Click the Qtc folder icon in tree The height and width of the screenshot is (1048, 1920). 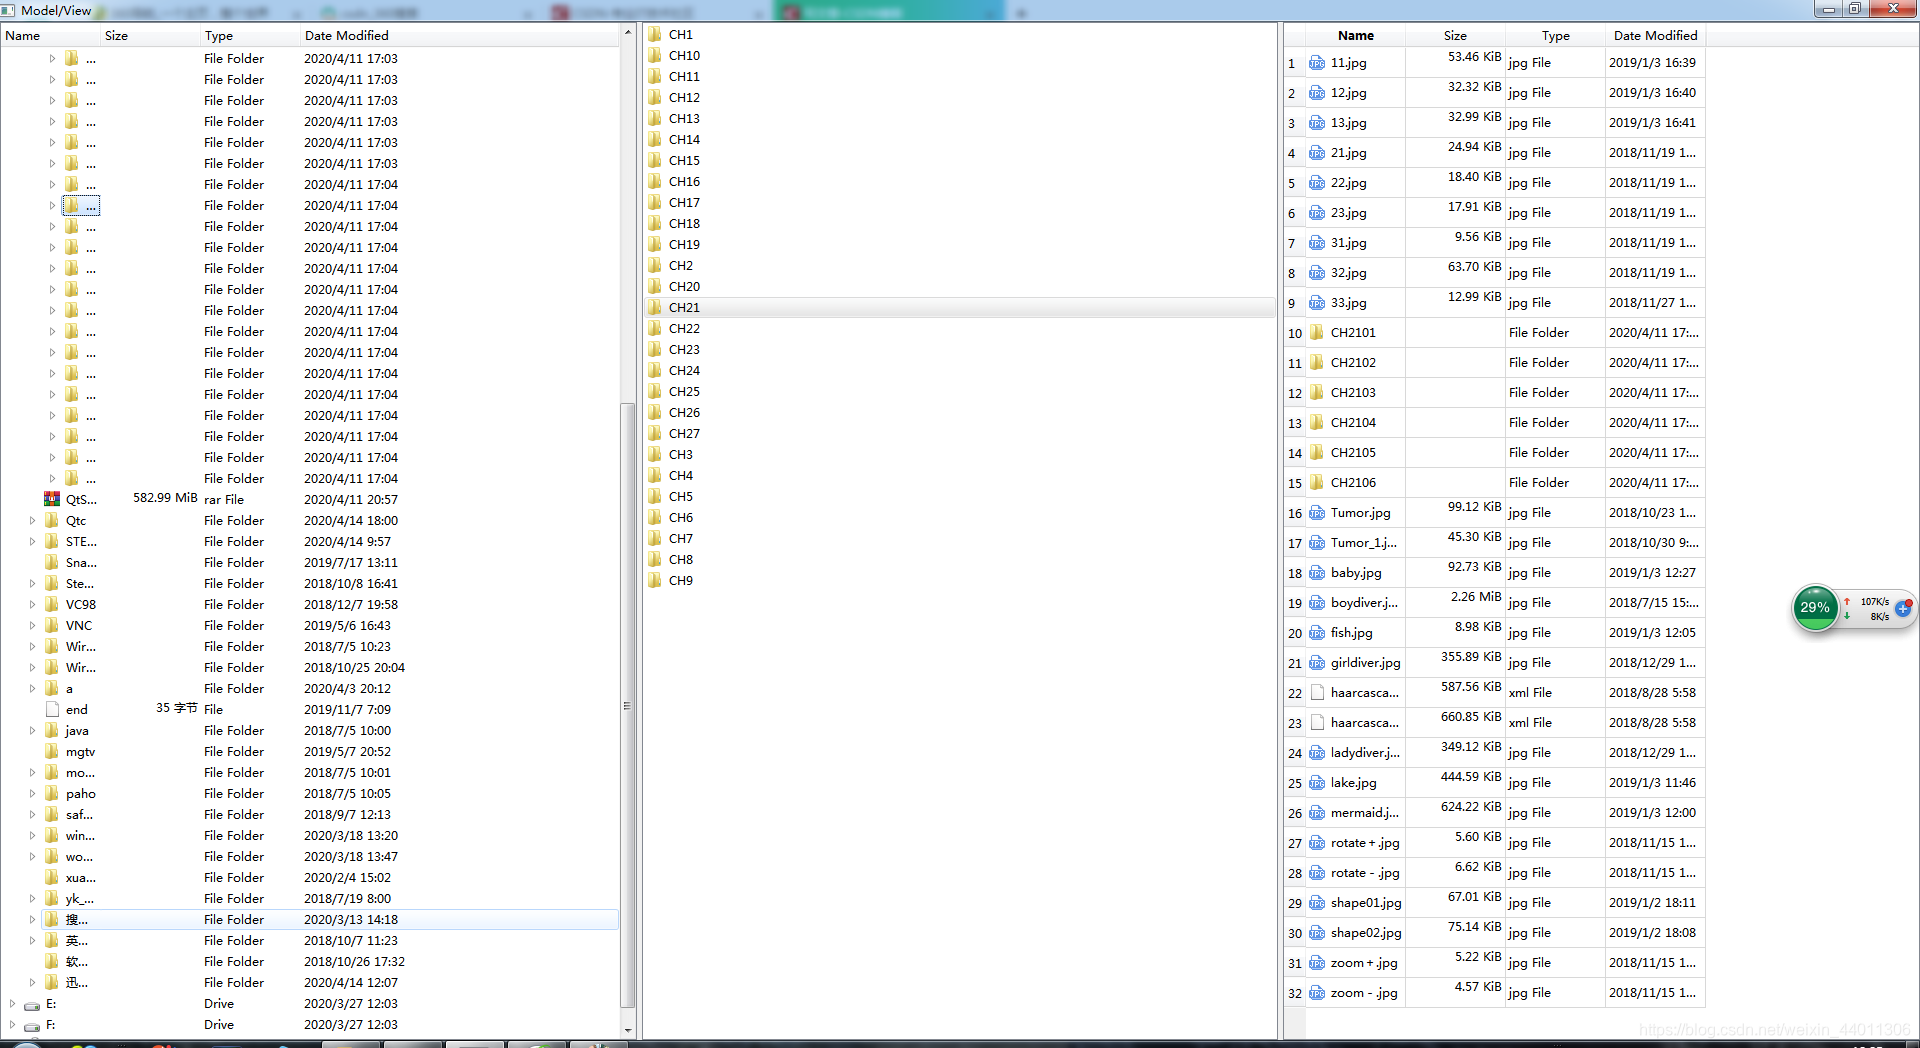pos(52,520)
